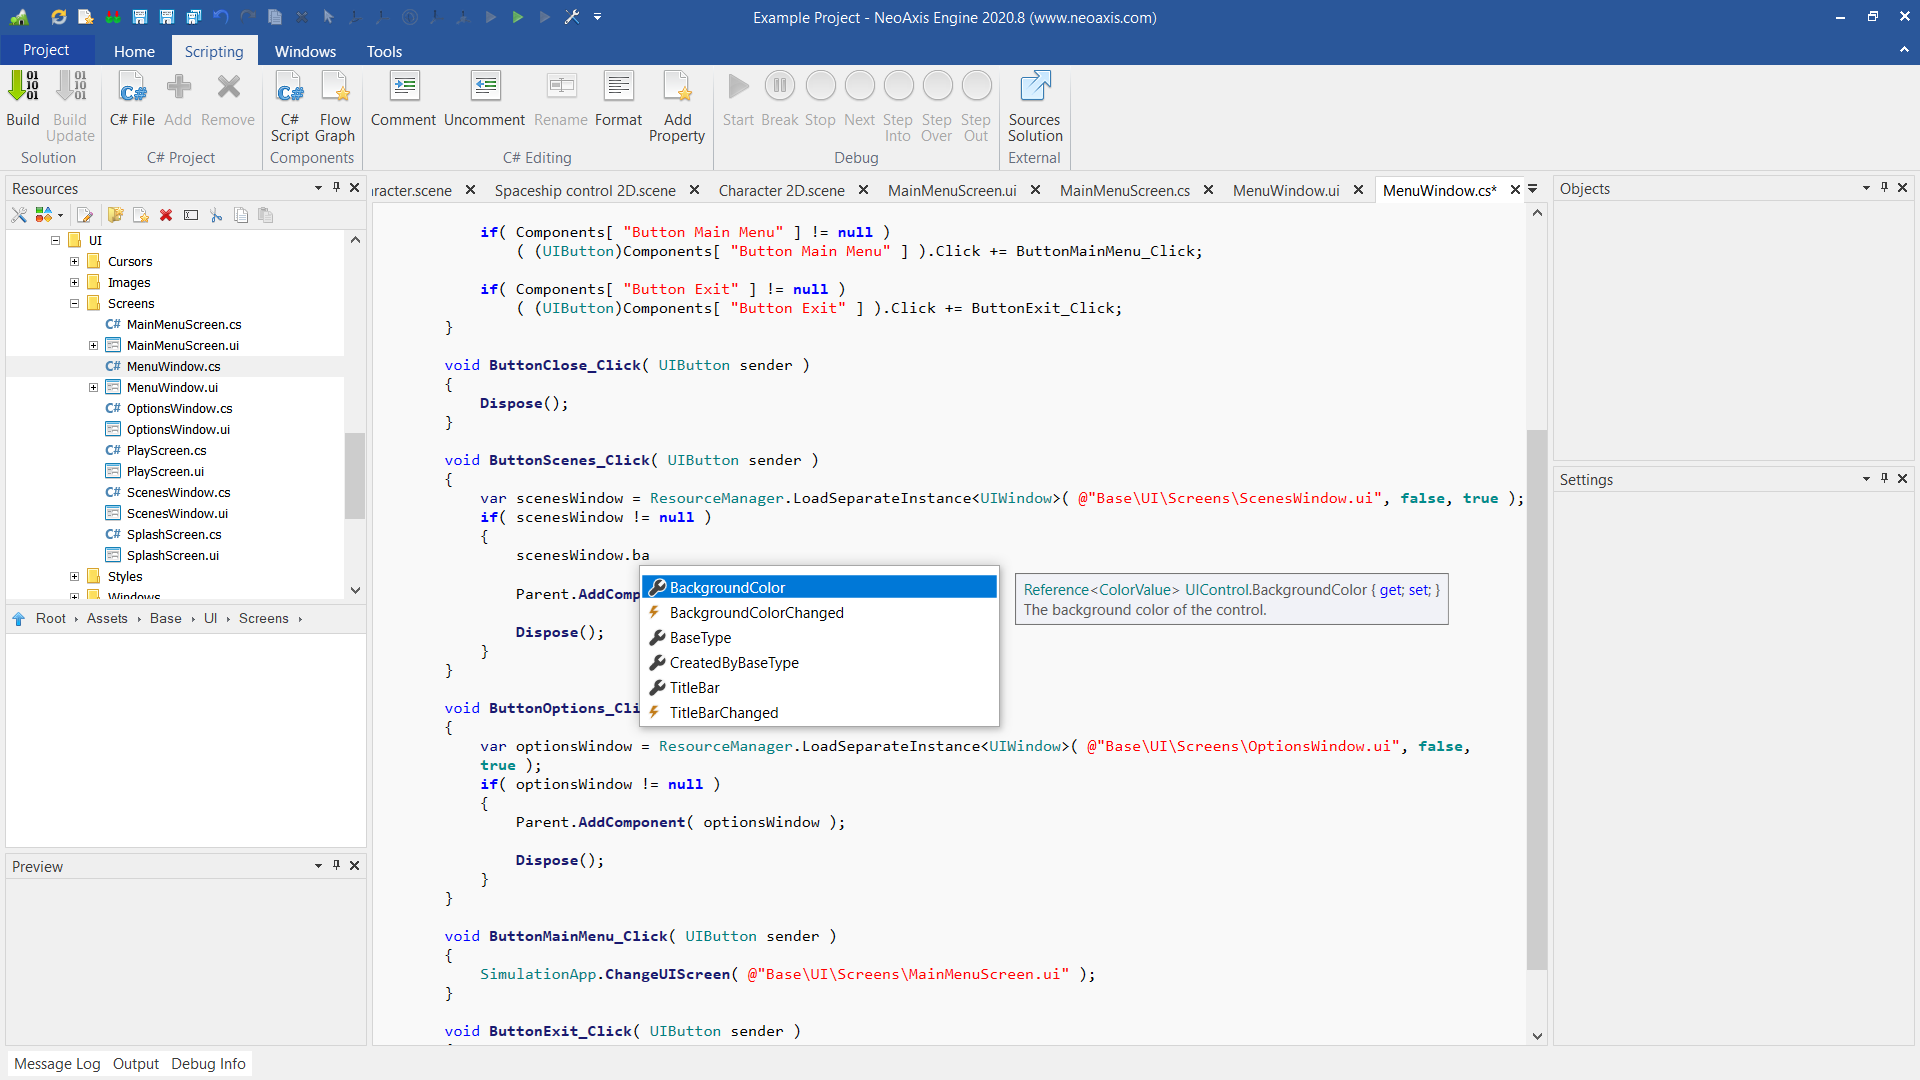Navigate to Assets in breadcrumb
This screenshot has height=1080, width=1920.
(x=107, y=619)
